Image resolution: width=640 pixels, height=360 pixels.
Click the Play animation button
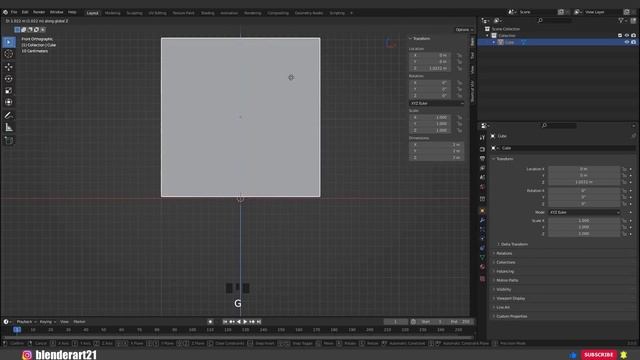[x=245, y=322]
